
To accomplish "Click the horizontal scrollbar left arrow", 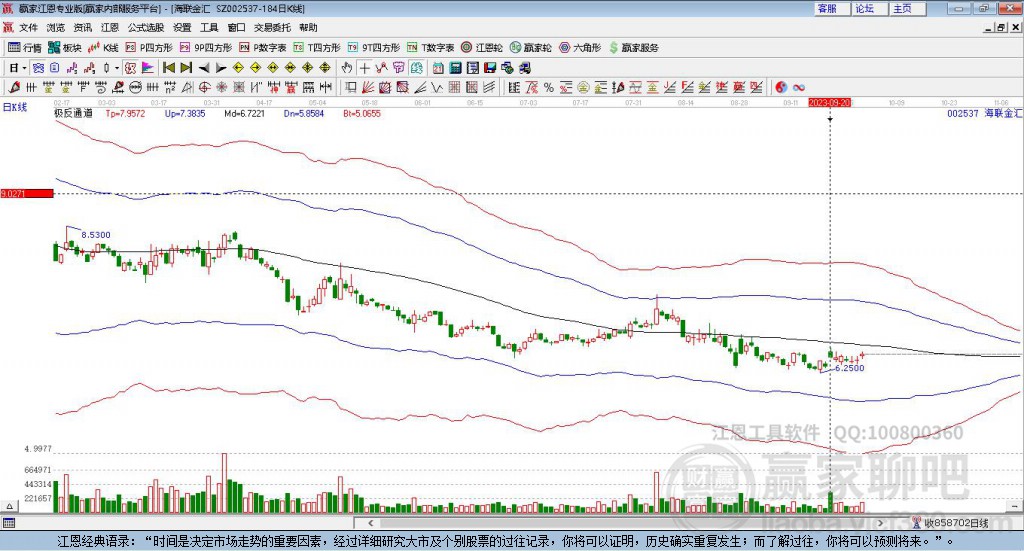I will 370,523.
